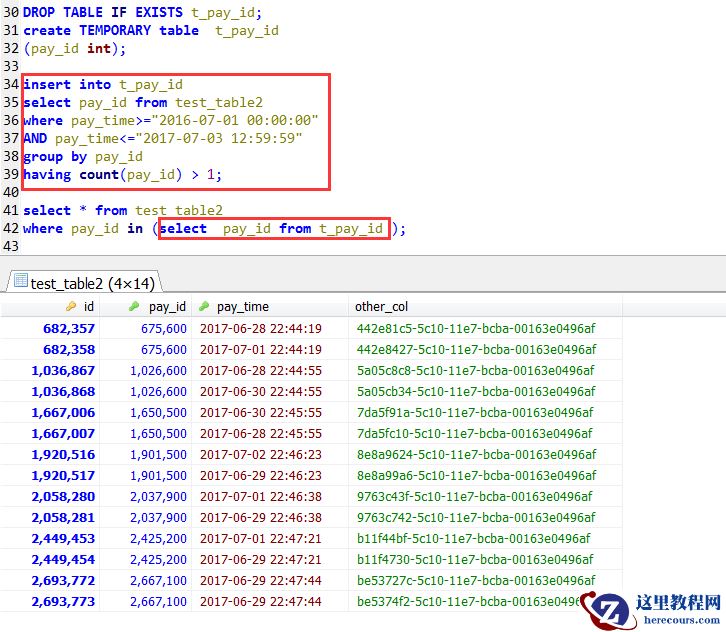Place cursor on line 32 (pay_id int); definition

click(75, 49)
